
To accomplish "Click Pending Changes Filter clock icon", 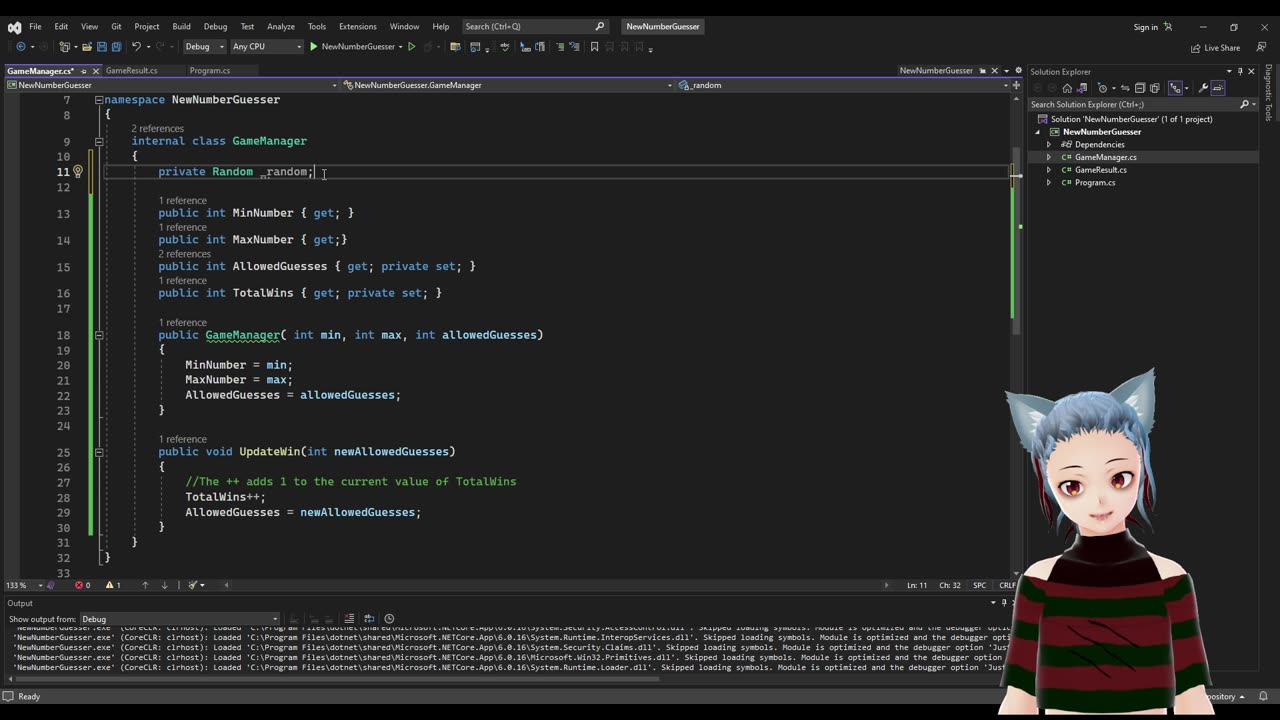I will coord(1103,88).
